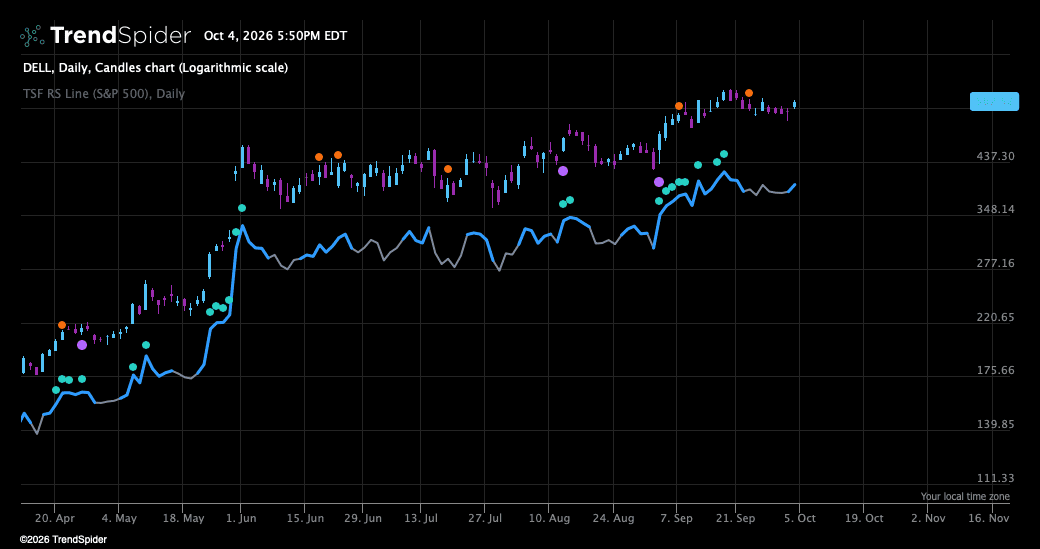This screenshot has width=1040, height=549.
Task: Click the orange signal dot near 7 September
Action: 679,106
